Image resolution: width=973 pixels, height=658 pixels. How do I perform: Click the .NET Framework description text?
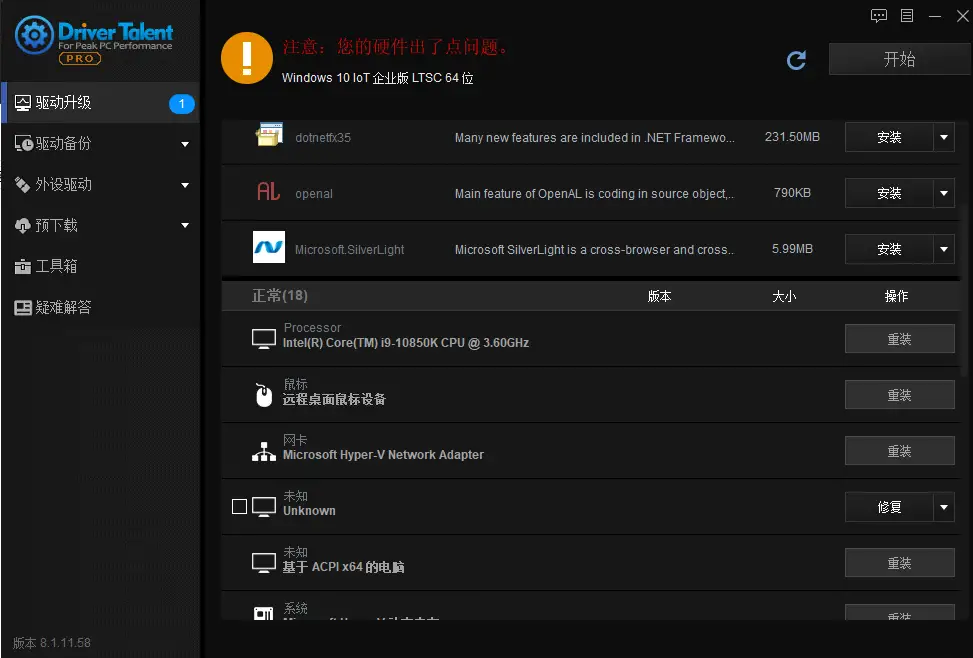click(594, 138)
